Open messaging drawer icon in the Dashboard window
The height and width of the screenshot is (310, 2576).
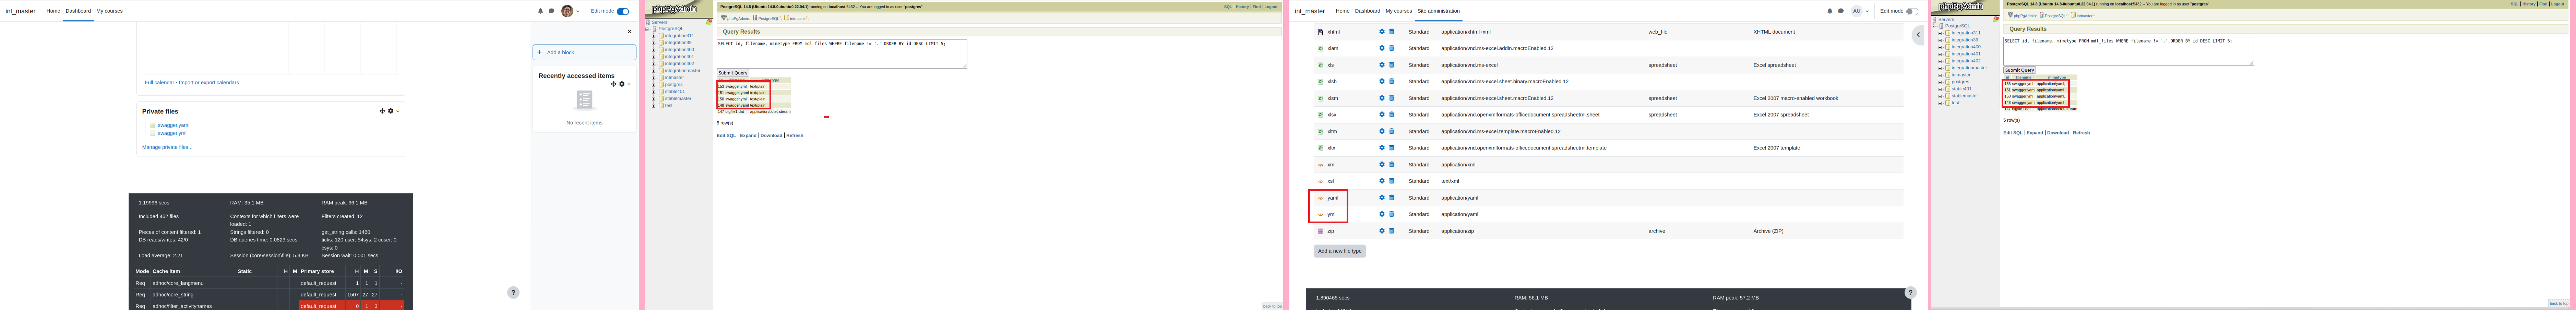click(x=551, y=11)
